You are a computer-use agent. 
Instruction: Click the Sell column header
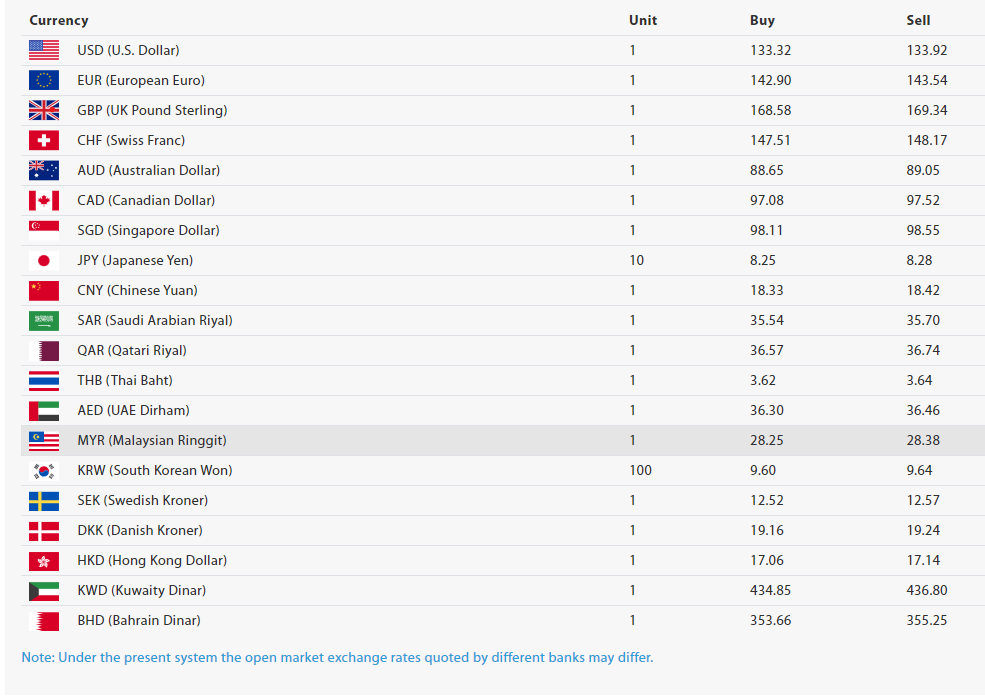tap(918, 20)
